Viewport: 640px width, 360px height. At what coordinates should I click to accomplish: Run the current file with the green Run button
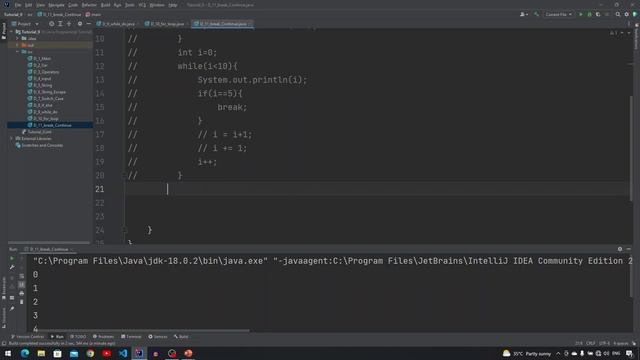pyautogui.click(x=581, y=14)
